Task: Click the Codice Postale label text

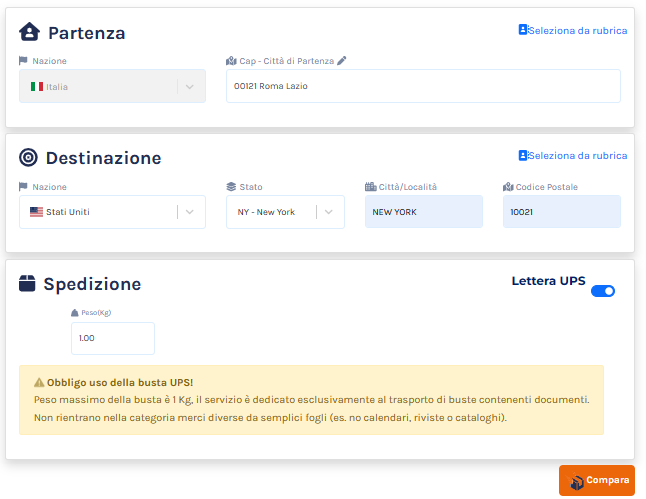Action: [x=547, y=187]
